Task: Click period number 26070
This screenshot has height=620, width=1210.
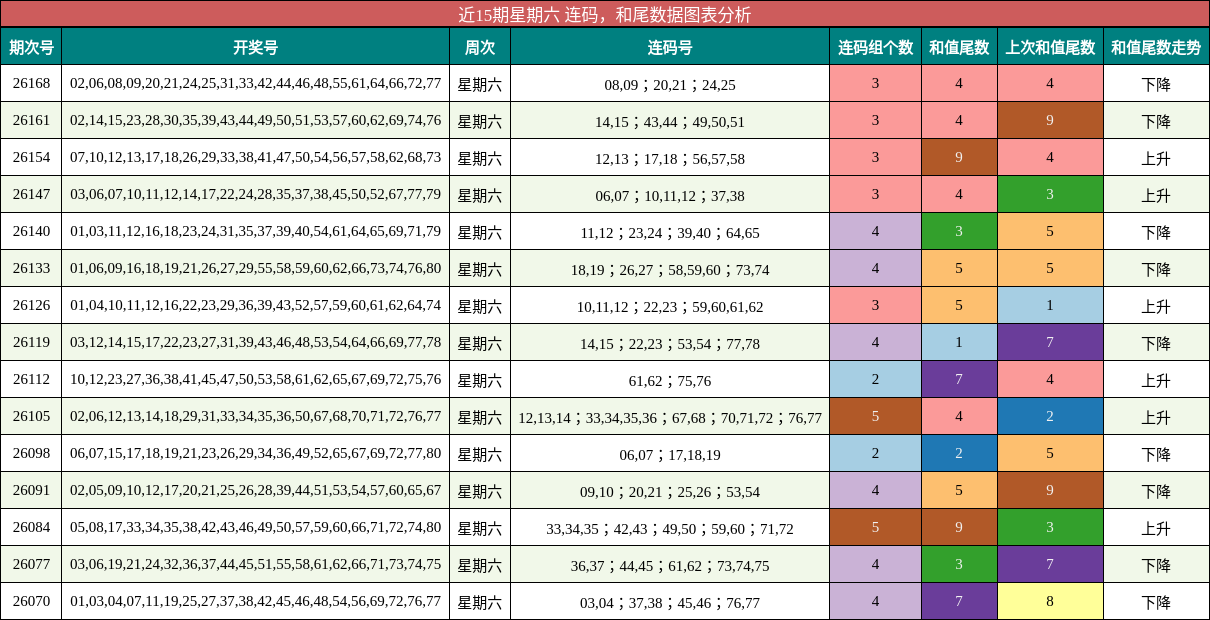Action: pos(31,601)
